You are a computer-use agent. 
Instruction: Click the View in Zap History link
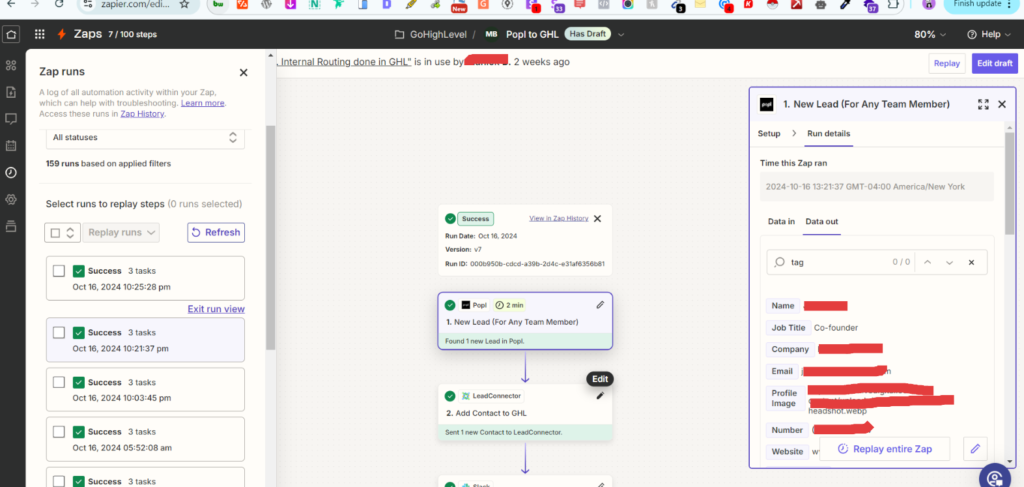click(x=558, y=218)
